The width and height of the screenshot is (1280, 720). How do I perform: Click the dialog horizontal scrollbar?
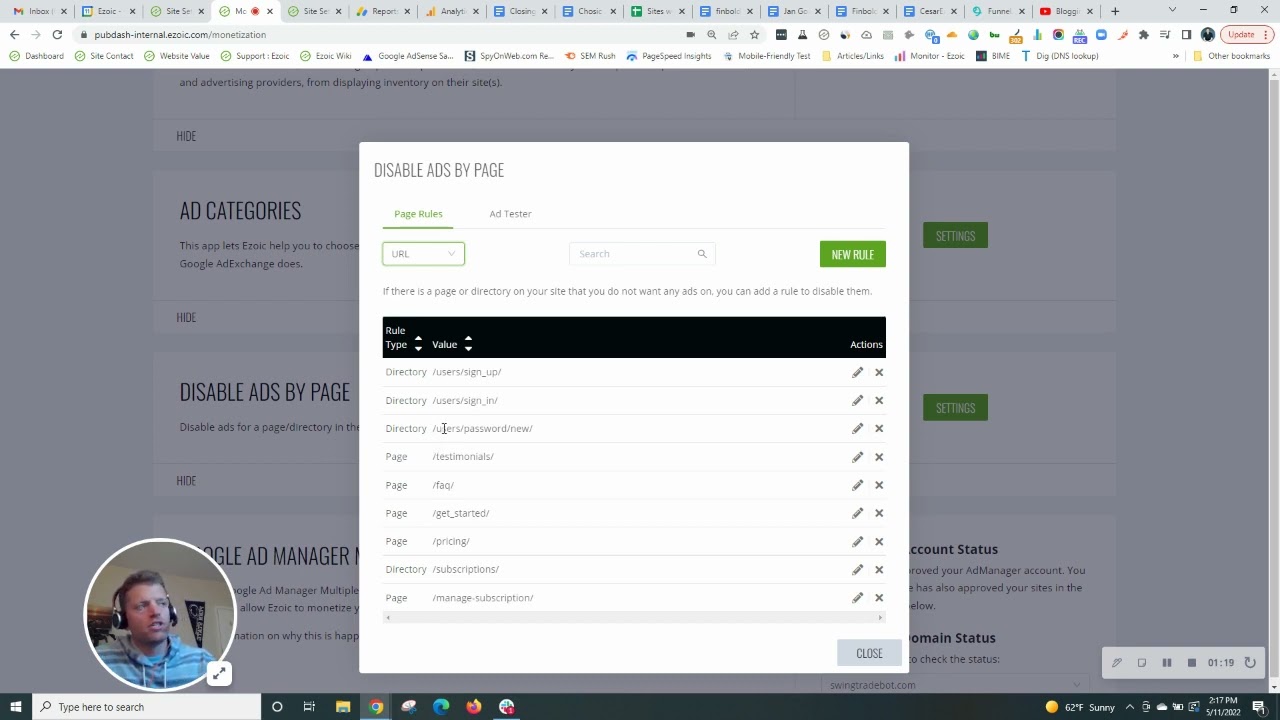pyautogui.click(x=634, y=618)
